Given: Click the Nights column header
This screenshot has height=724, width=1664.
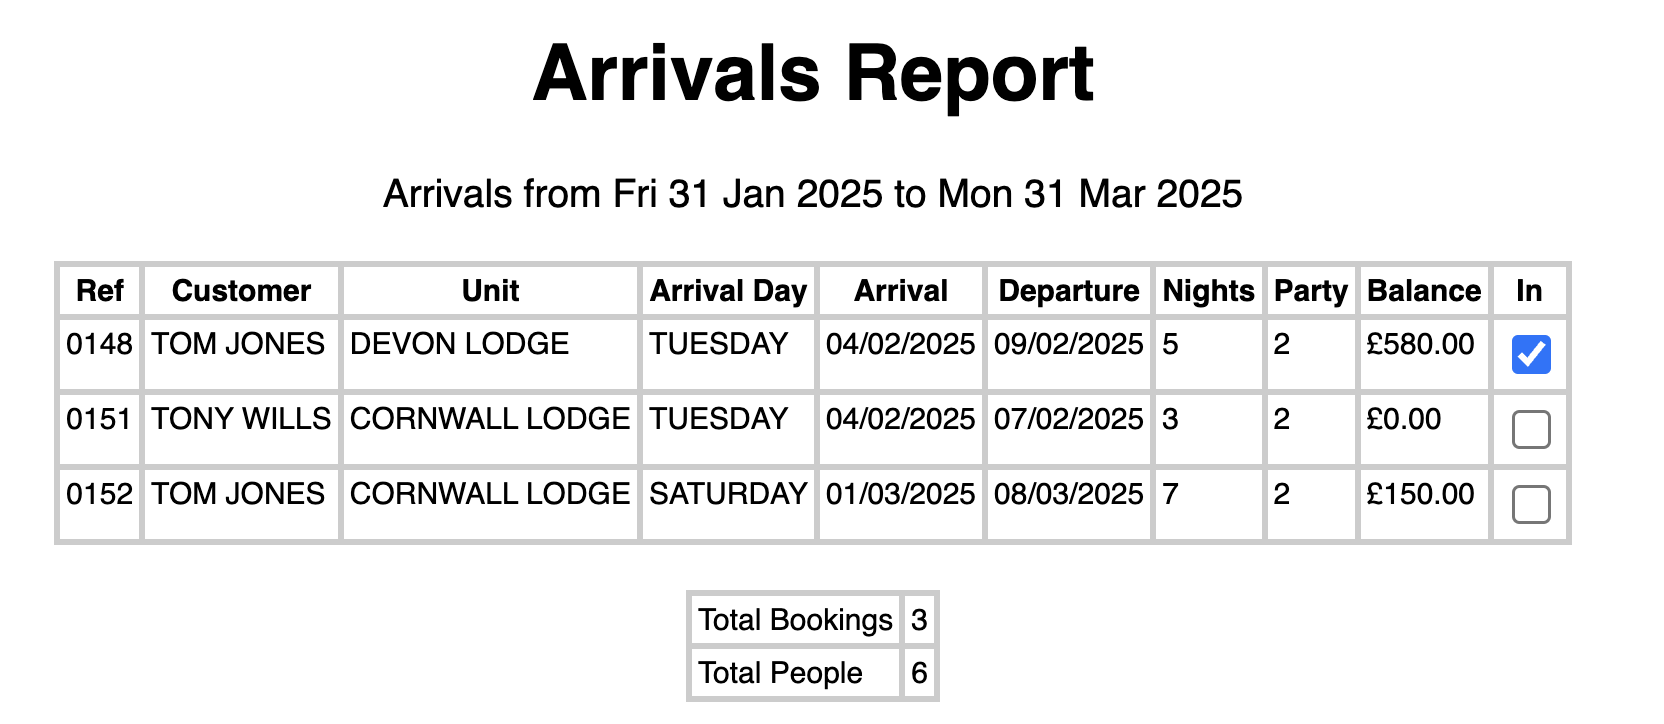Looking at the screenshot, I should [x=1208, y=291].
